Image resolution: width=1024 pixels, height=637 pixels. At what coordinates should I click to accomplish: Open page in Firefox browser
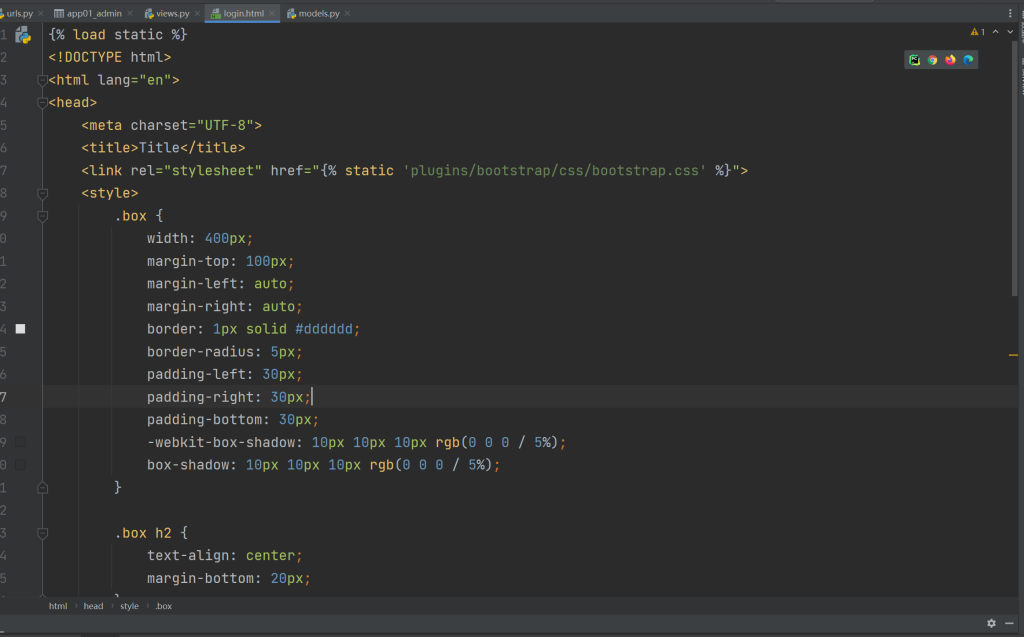950,60
